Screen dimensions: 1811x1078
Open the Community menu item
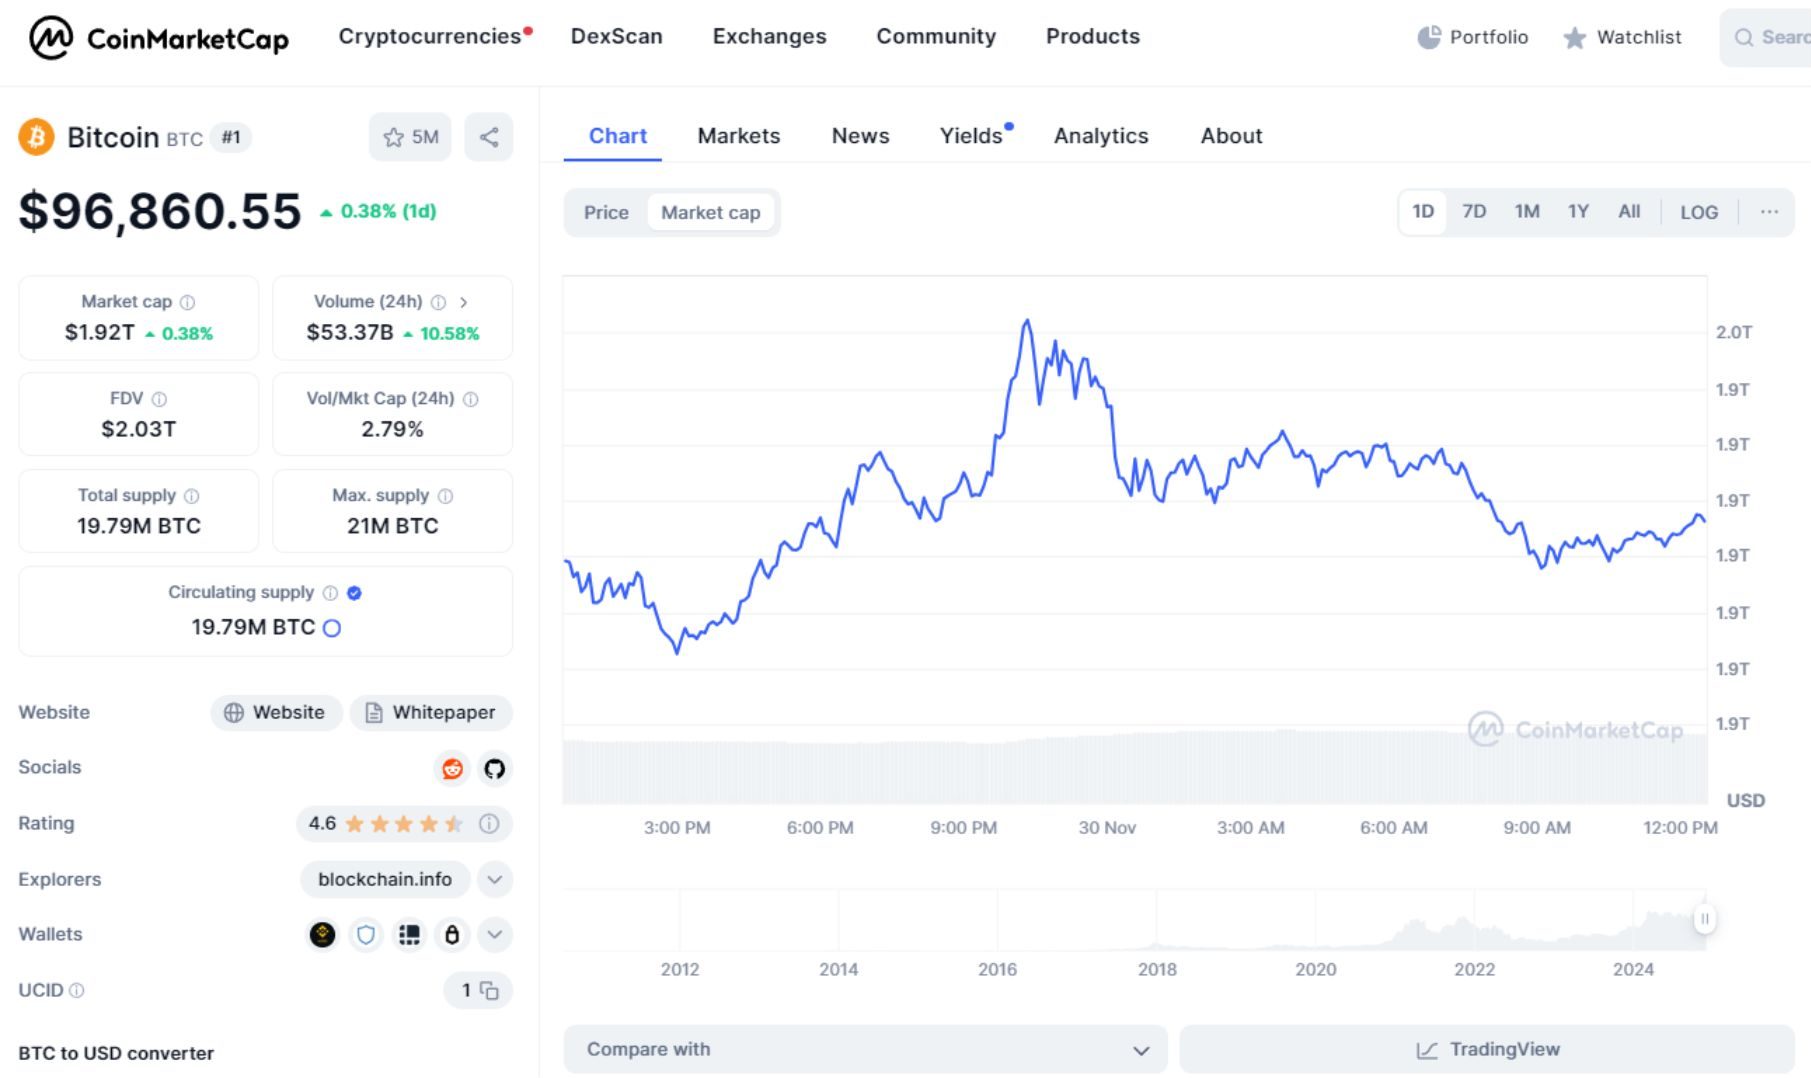935,36
